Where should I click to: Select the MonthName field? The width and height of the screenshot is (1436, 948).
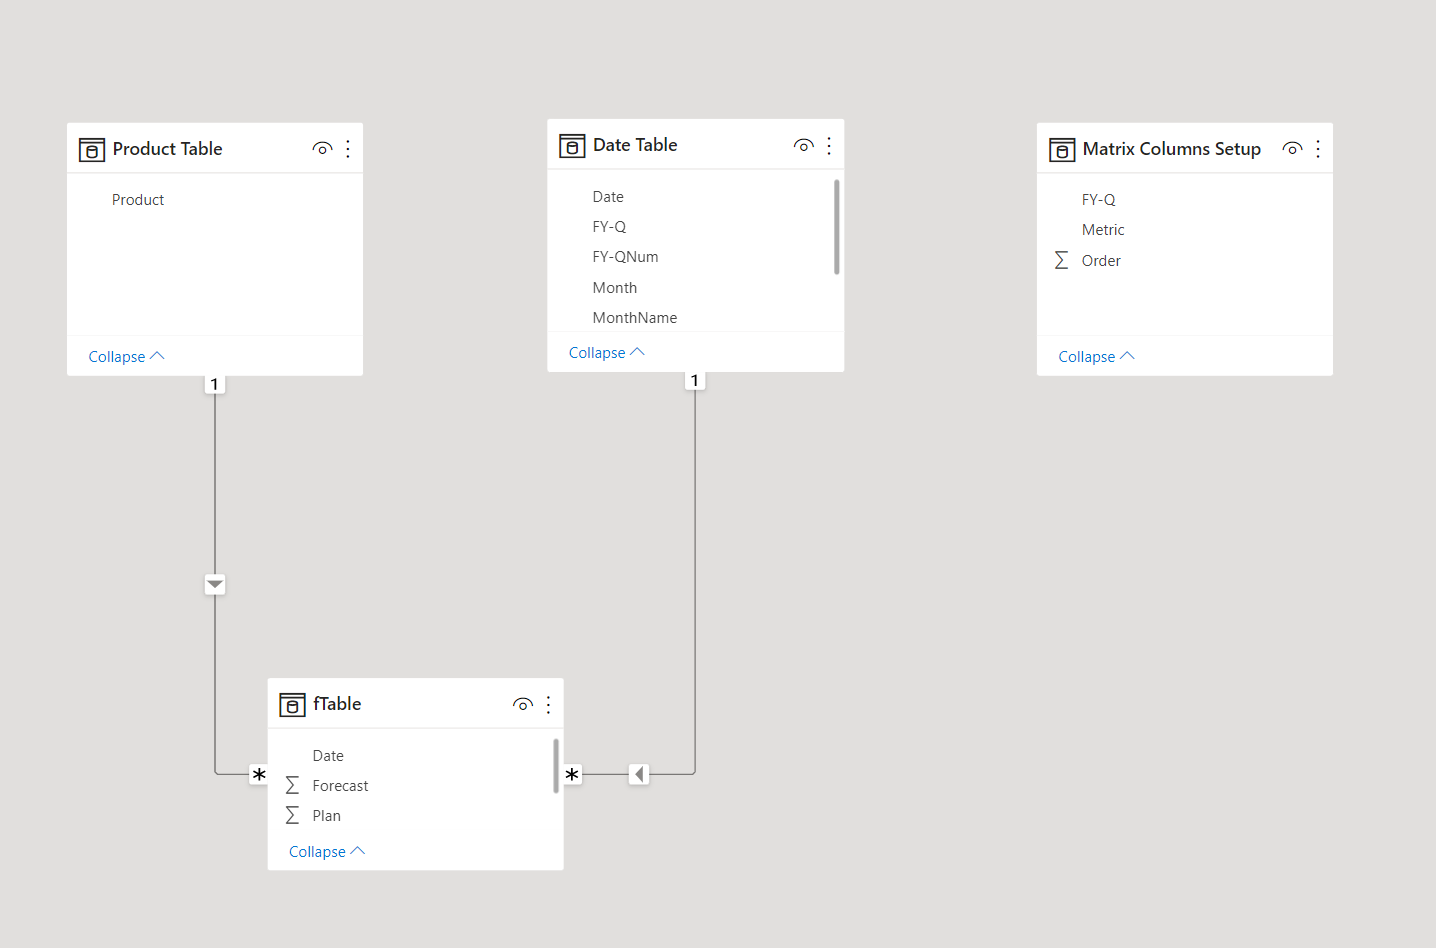pyautogui.click(x=634, y=318)
